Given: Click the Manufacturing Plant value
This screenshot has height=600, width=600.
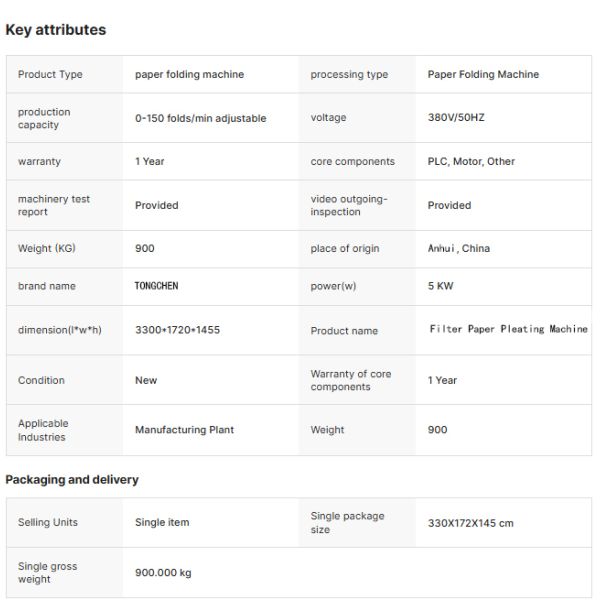Looking at the screenshot, I should pos(184,430).
